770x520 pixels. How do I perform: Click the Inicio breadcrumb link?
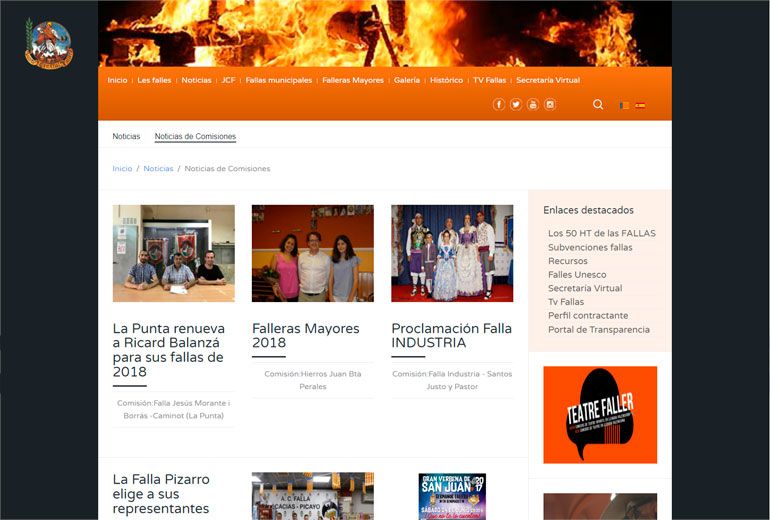[122, 169]
